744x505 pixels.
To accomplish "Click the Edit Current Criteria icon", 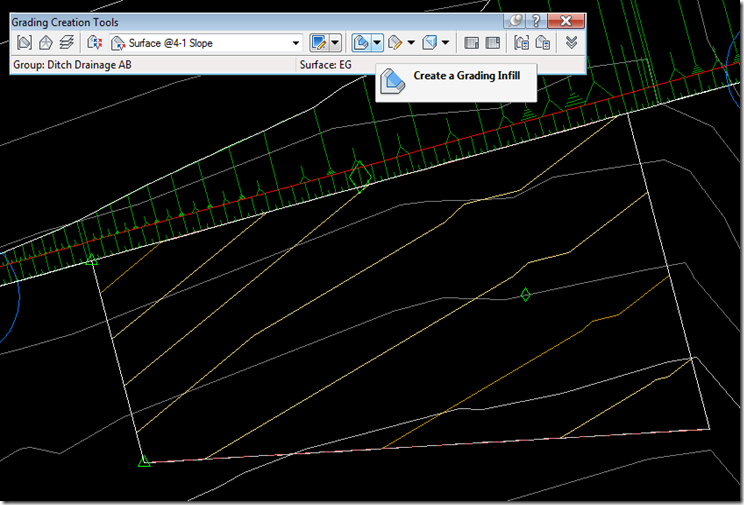I will click(x=320, y=43).
